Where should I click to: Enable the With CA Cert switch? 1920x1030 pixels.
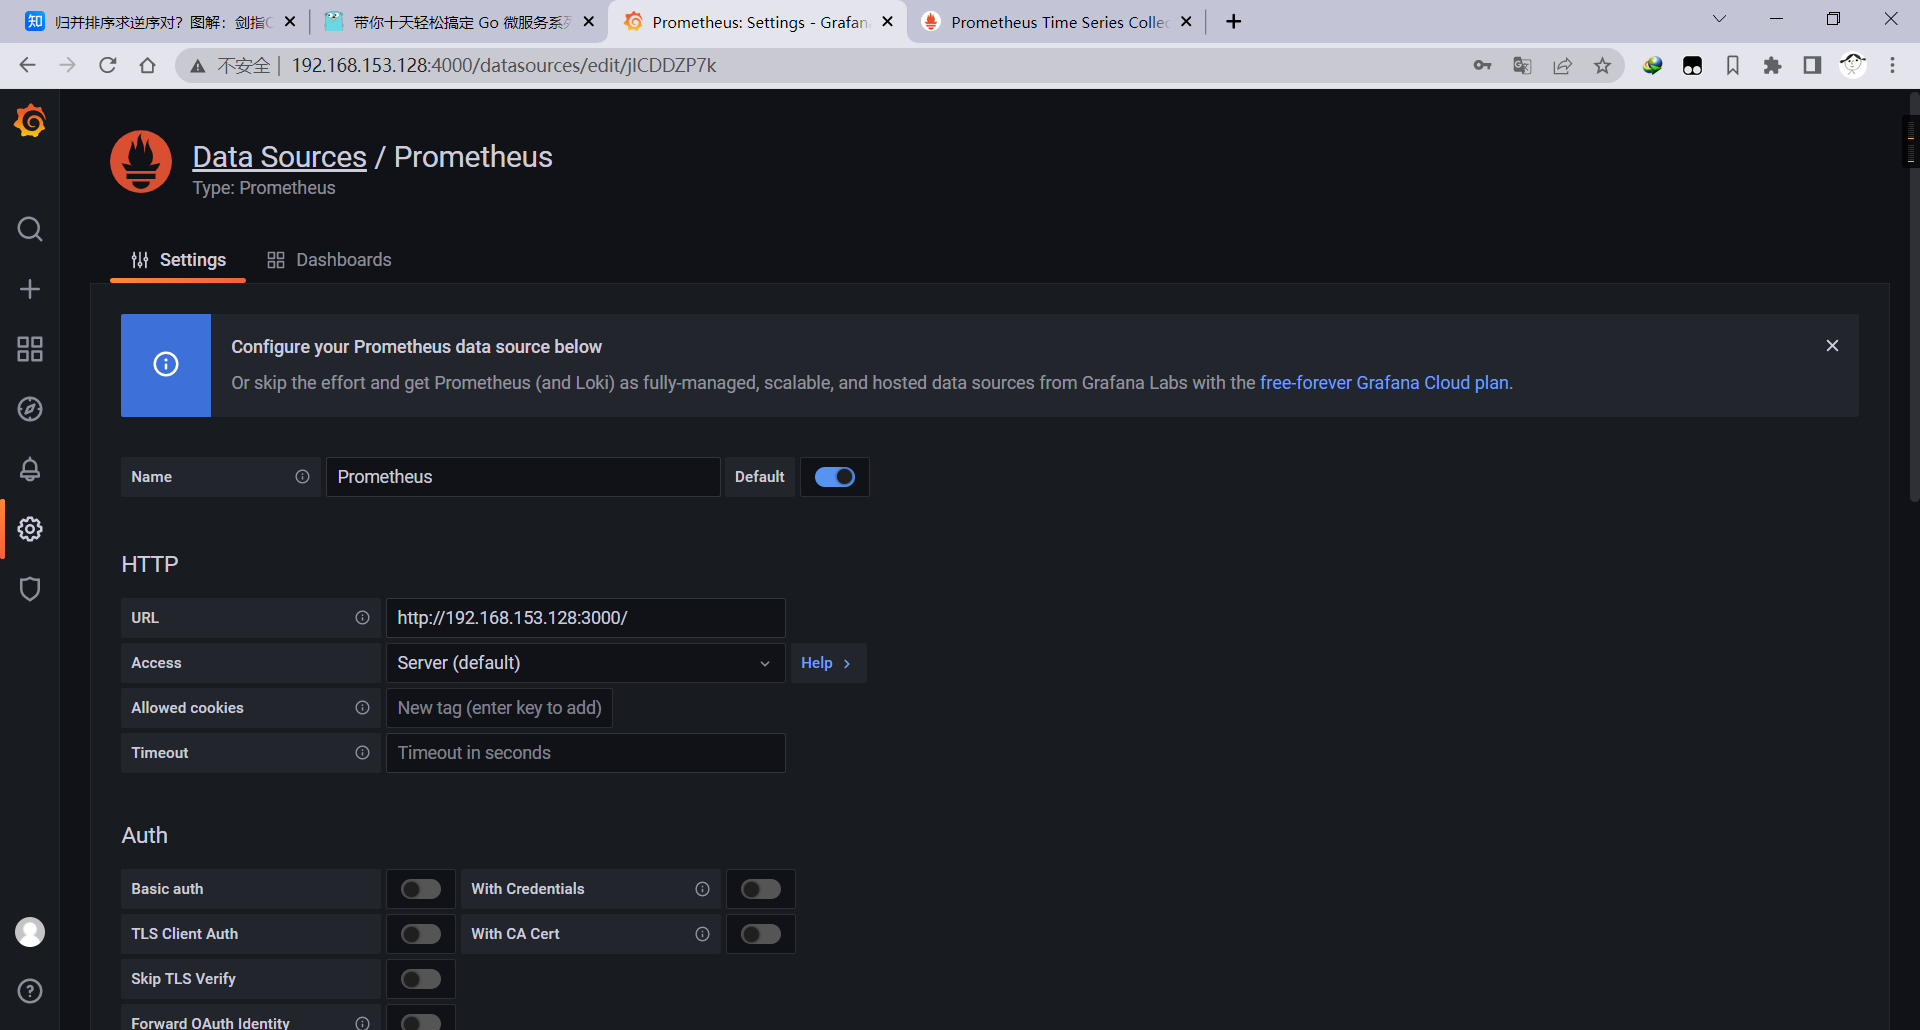[x=761, y=934]
